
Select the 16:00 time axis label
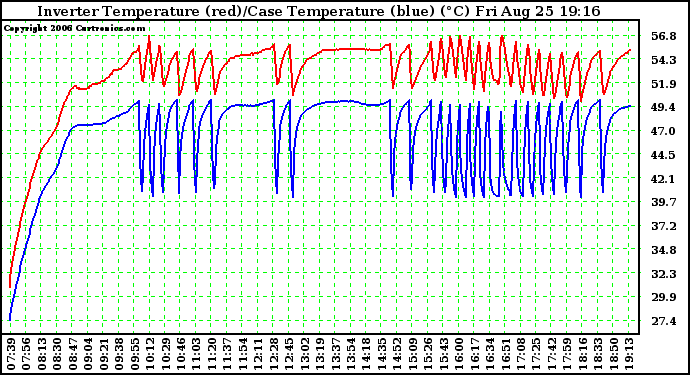pyautogui.click(x=459, y=354)
